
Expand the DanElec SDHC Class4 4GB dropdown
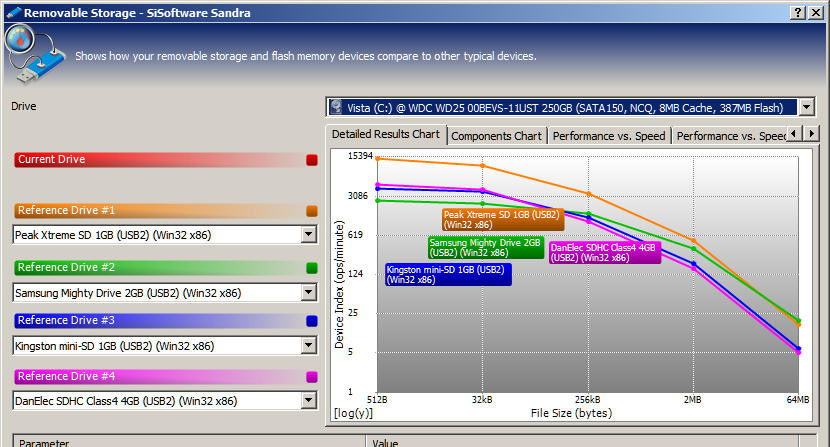pos(309,400)
